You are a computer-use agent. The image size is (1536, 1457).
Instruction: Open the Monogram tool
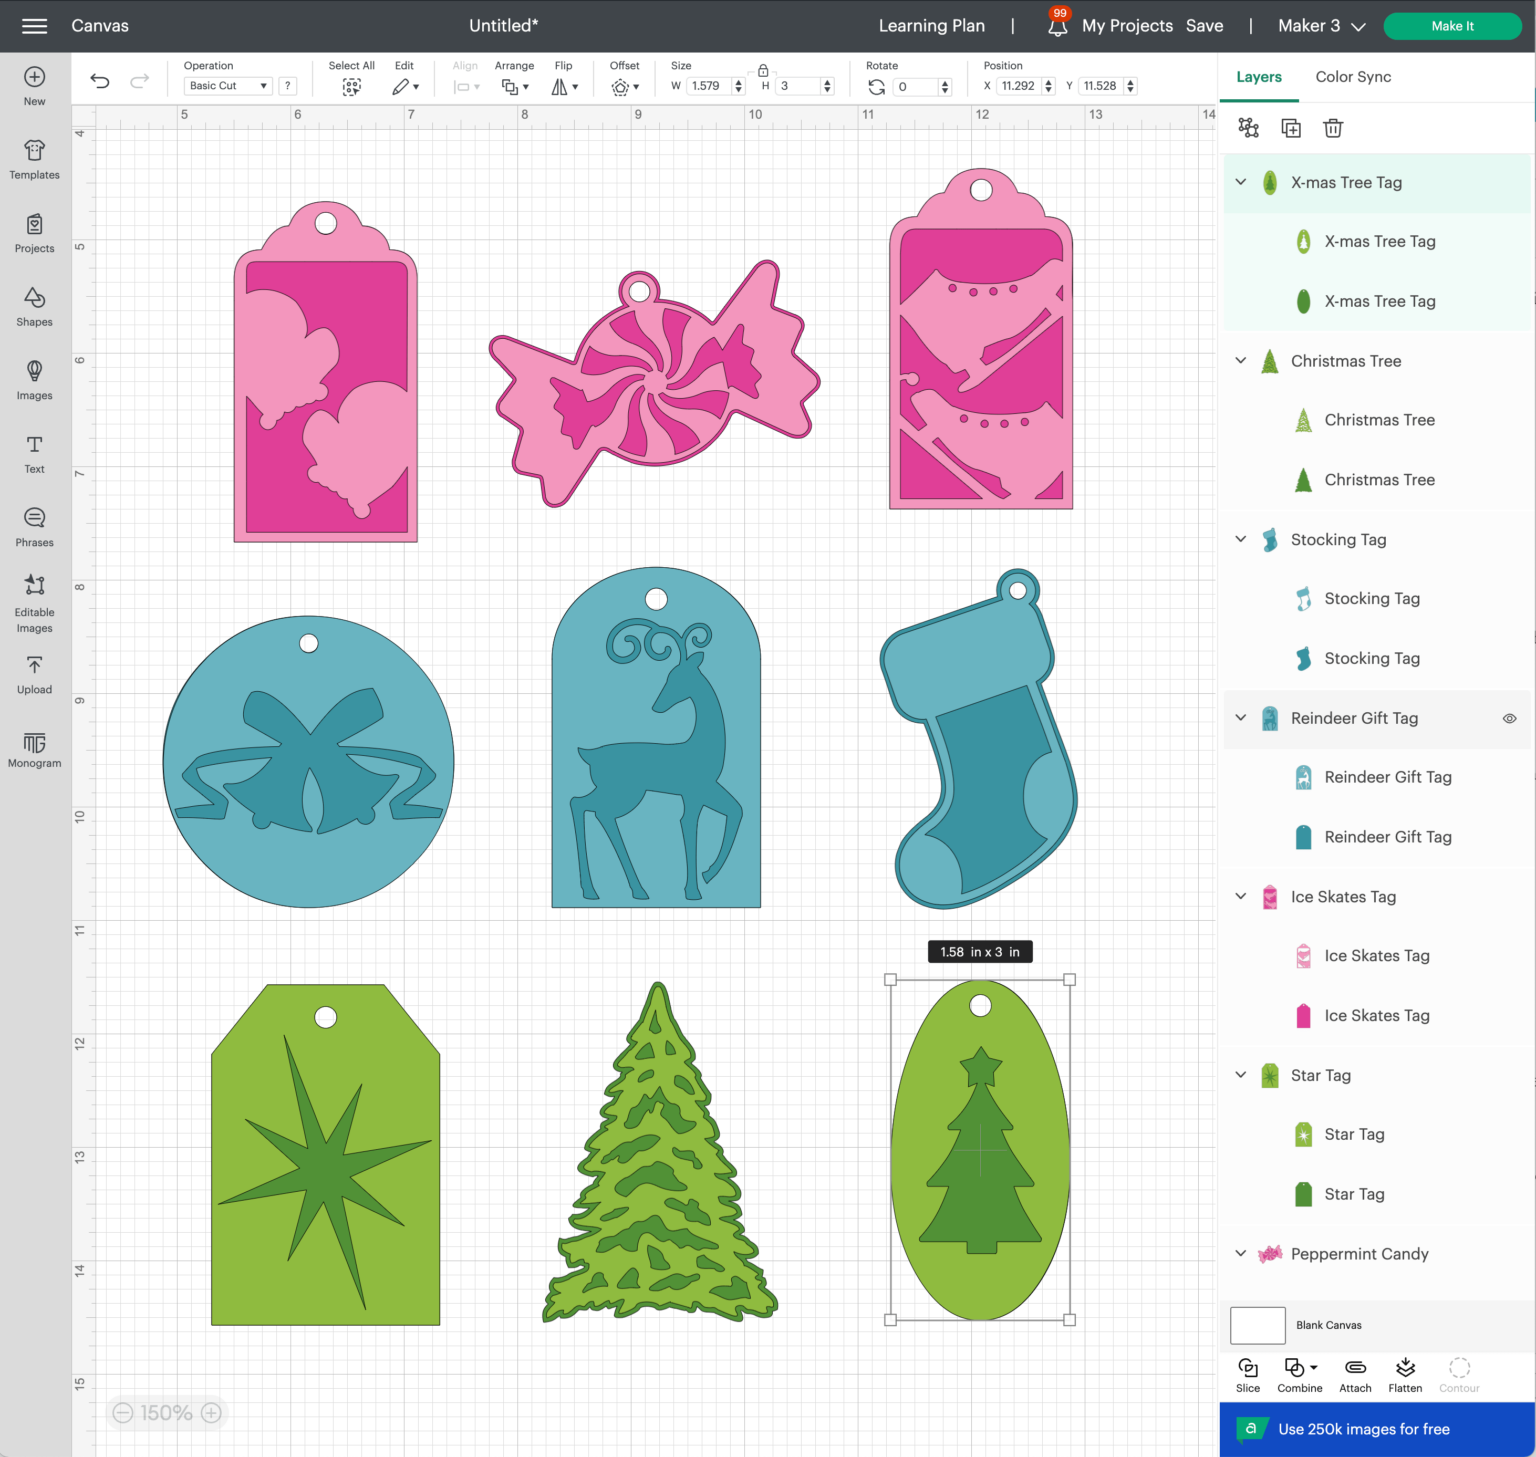(34, 748)
